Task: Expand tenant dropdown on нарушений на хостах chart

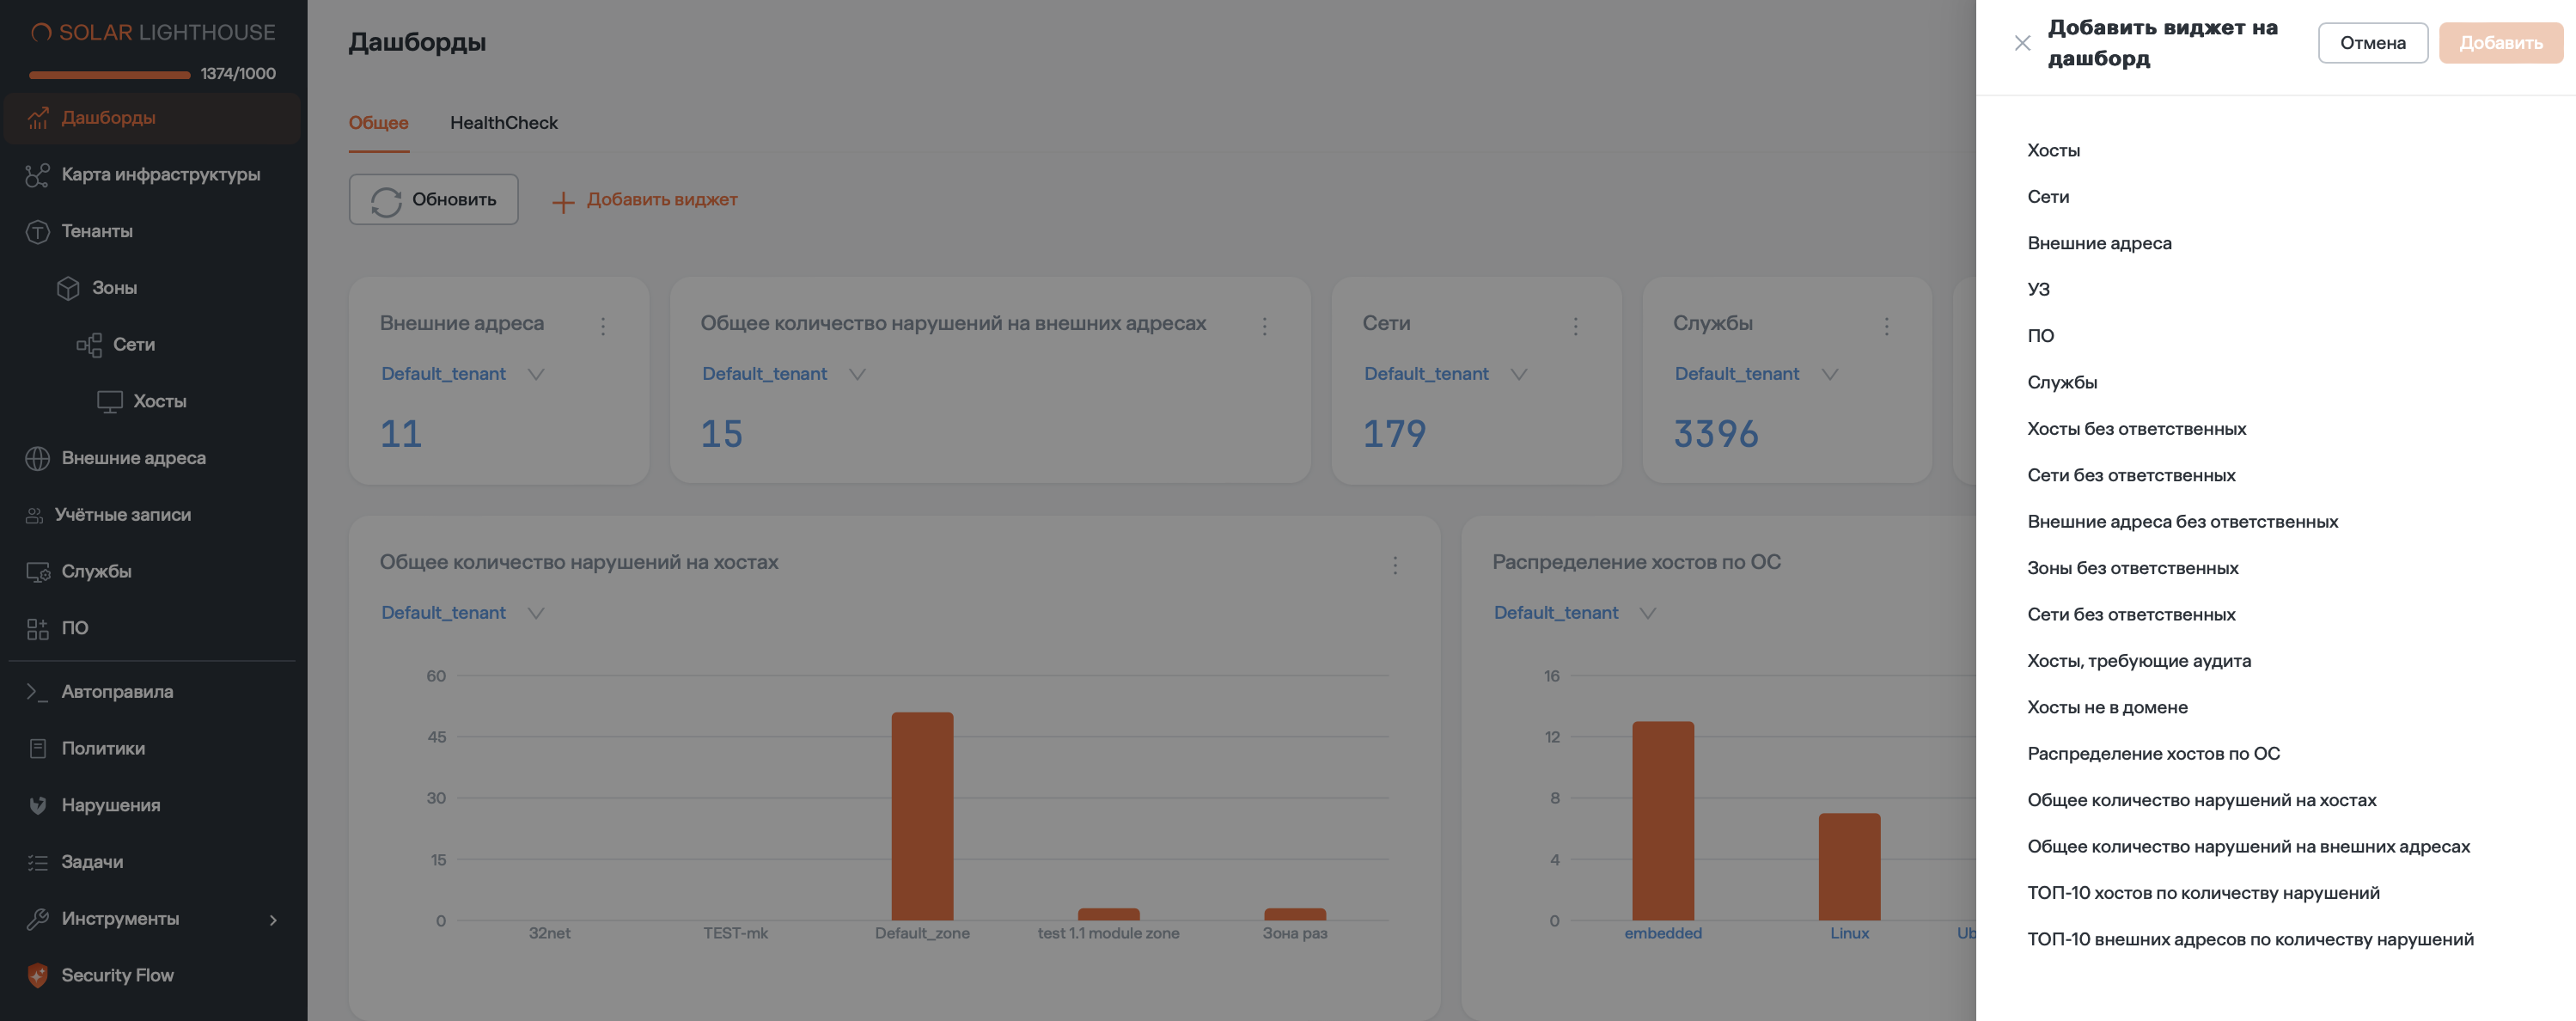Action: coord(536,614)
